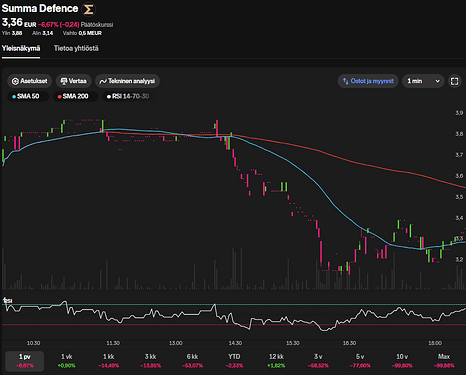The width and height of the screenshot is (466, 375).
Task: Click the 14.30 time axis label
Action: tap(235, 343)
